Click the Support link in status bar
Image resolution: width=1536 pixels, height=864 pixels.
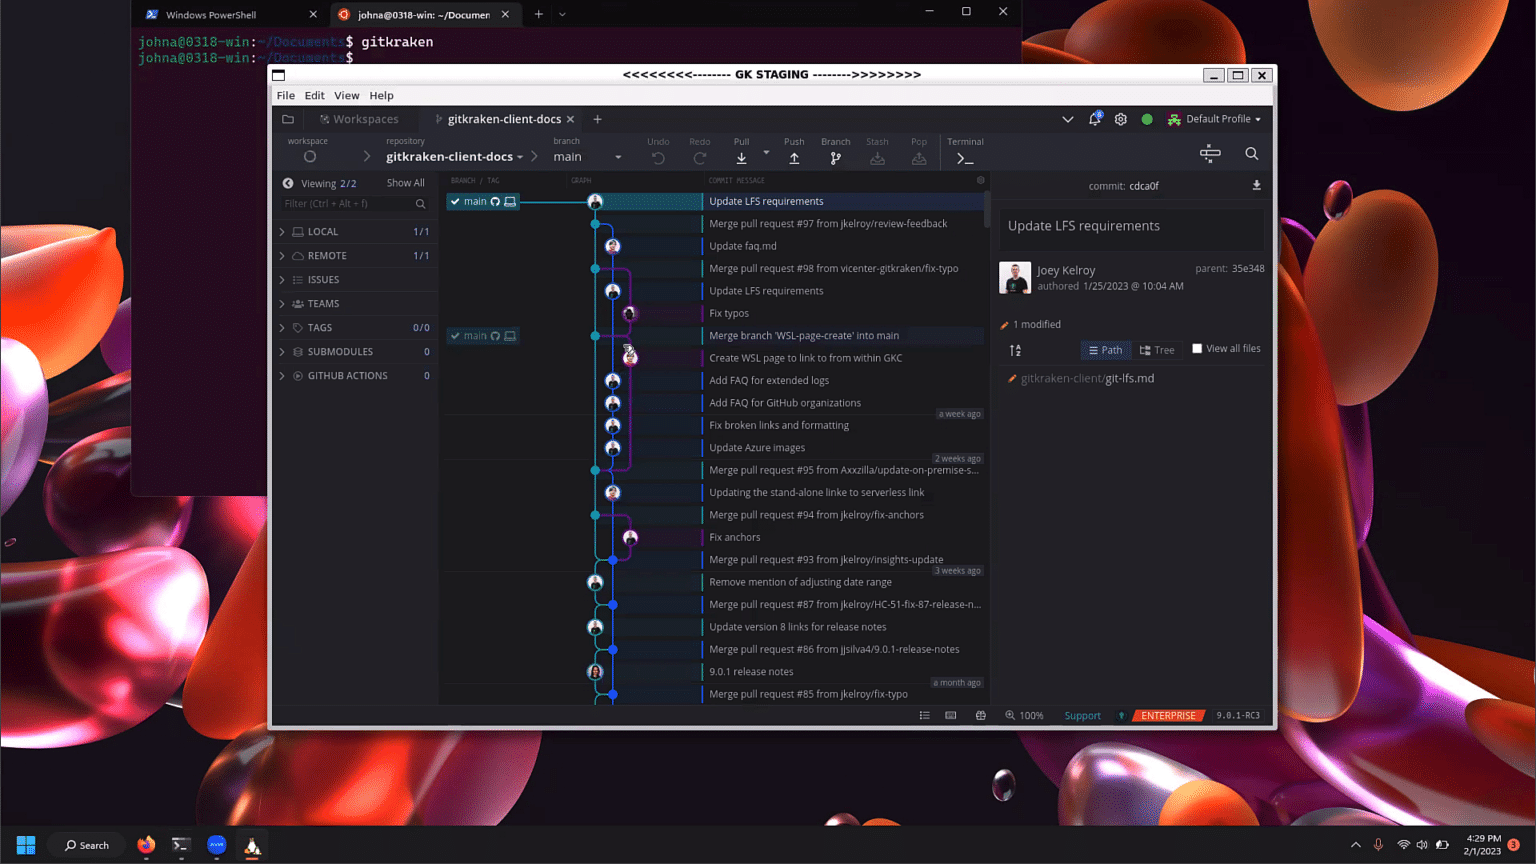click(x=1081, y=716)
